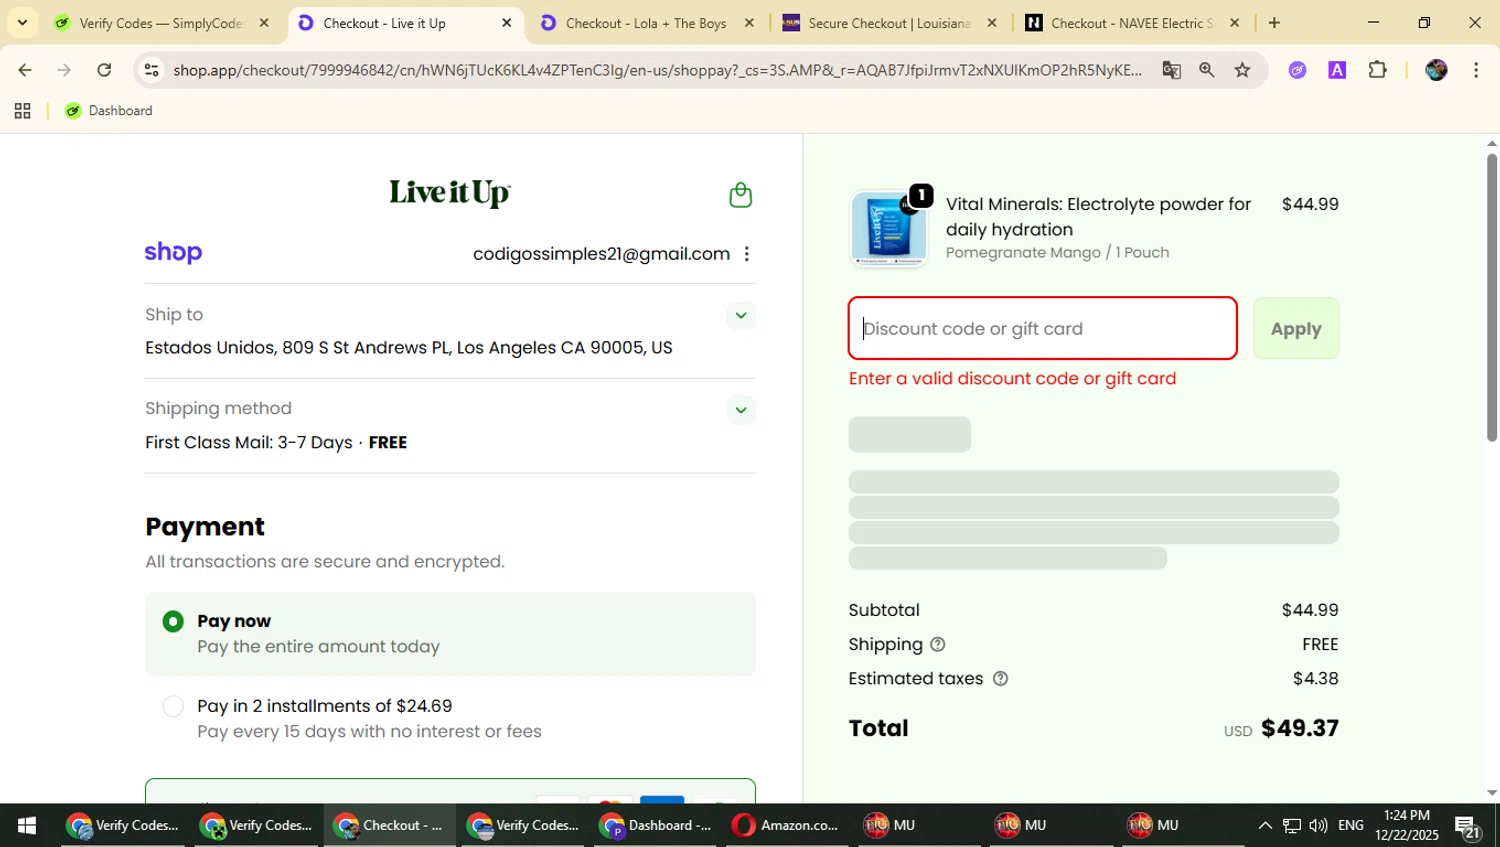This screenshot has width=1500, height=847.
Task: Open the shopping bag cart icon
Action: (740, 195)
